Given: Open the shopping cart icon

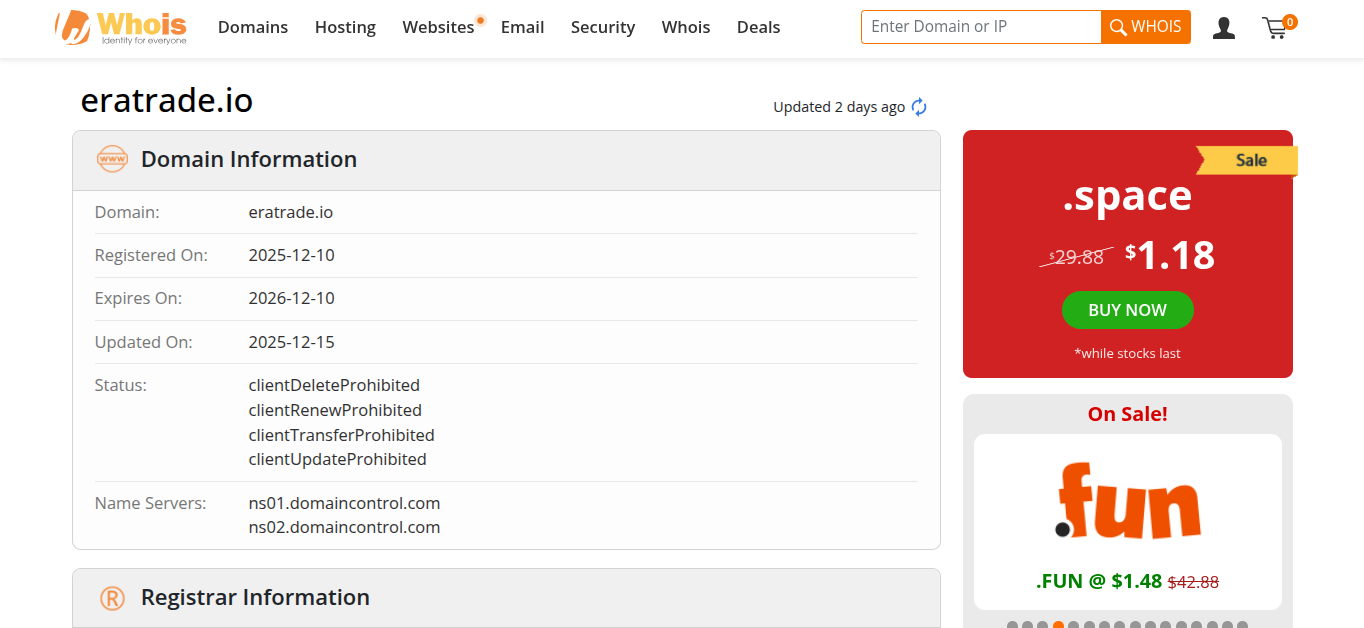Looking at the screenshot, I should point(1278,27).
